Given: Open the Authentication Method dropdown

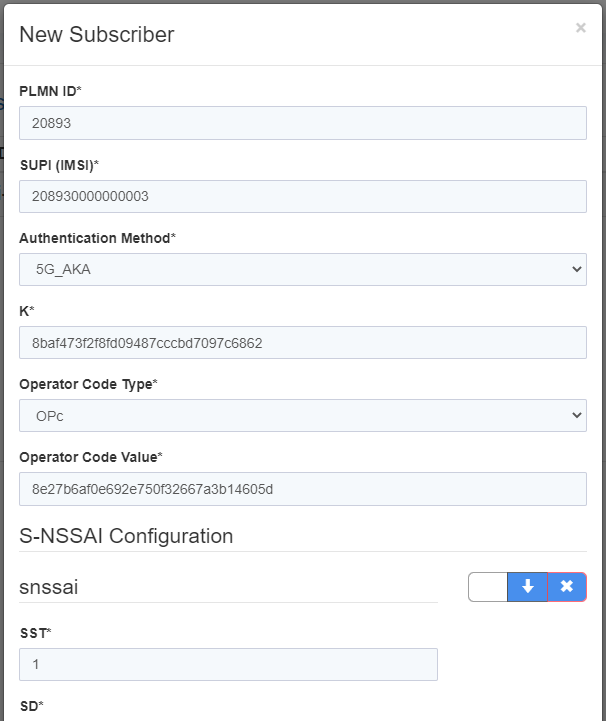Looking at the screenshot, I should [x=302, y=269].
